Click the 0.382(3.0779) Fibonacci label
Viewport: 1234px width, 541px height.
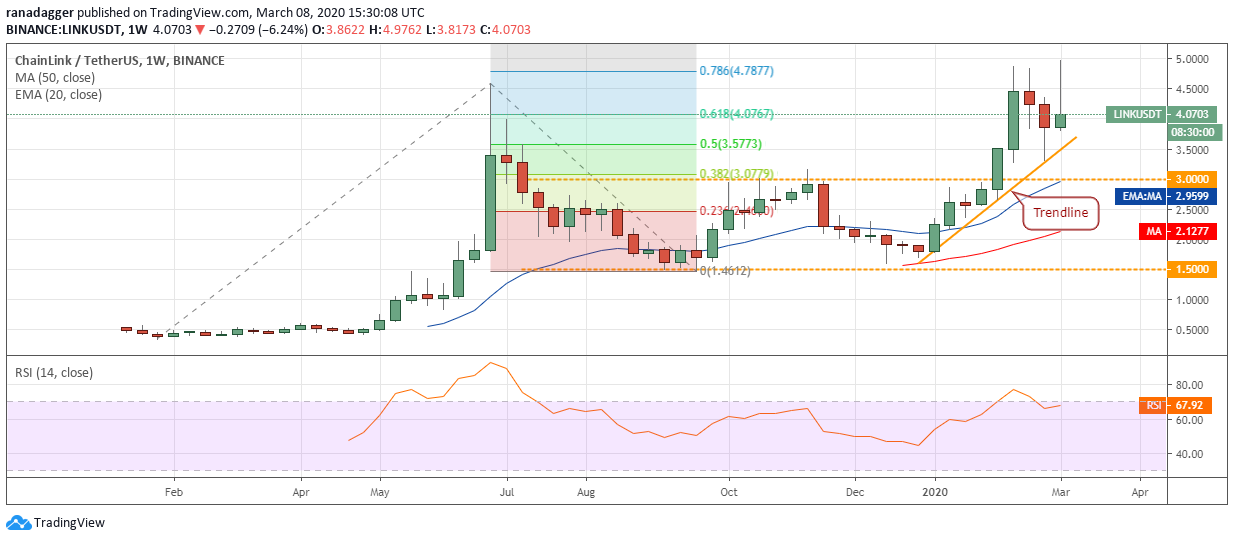click(737, 174)
